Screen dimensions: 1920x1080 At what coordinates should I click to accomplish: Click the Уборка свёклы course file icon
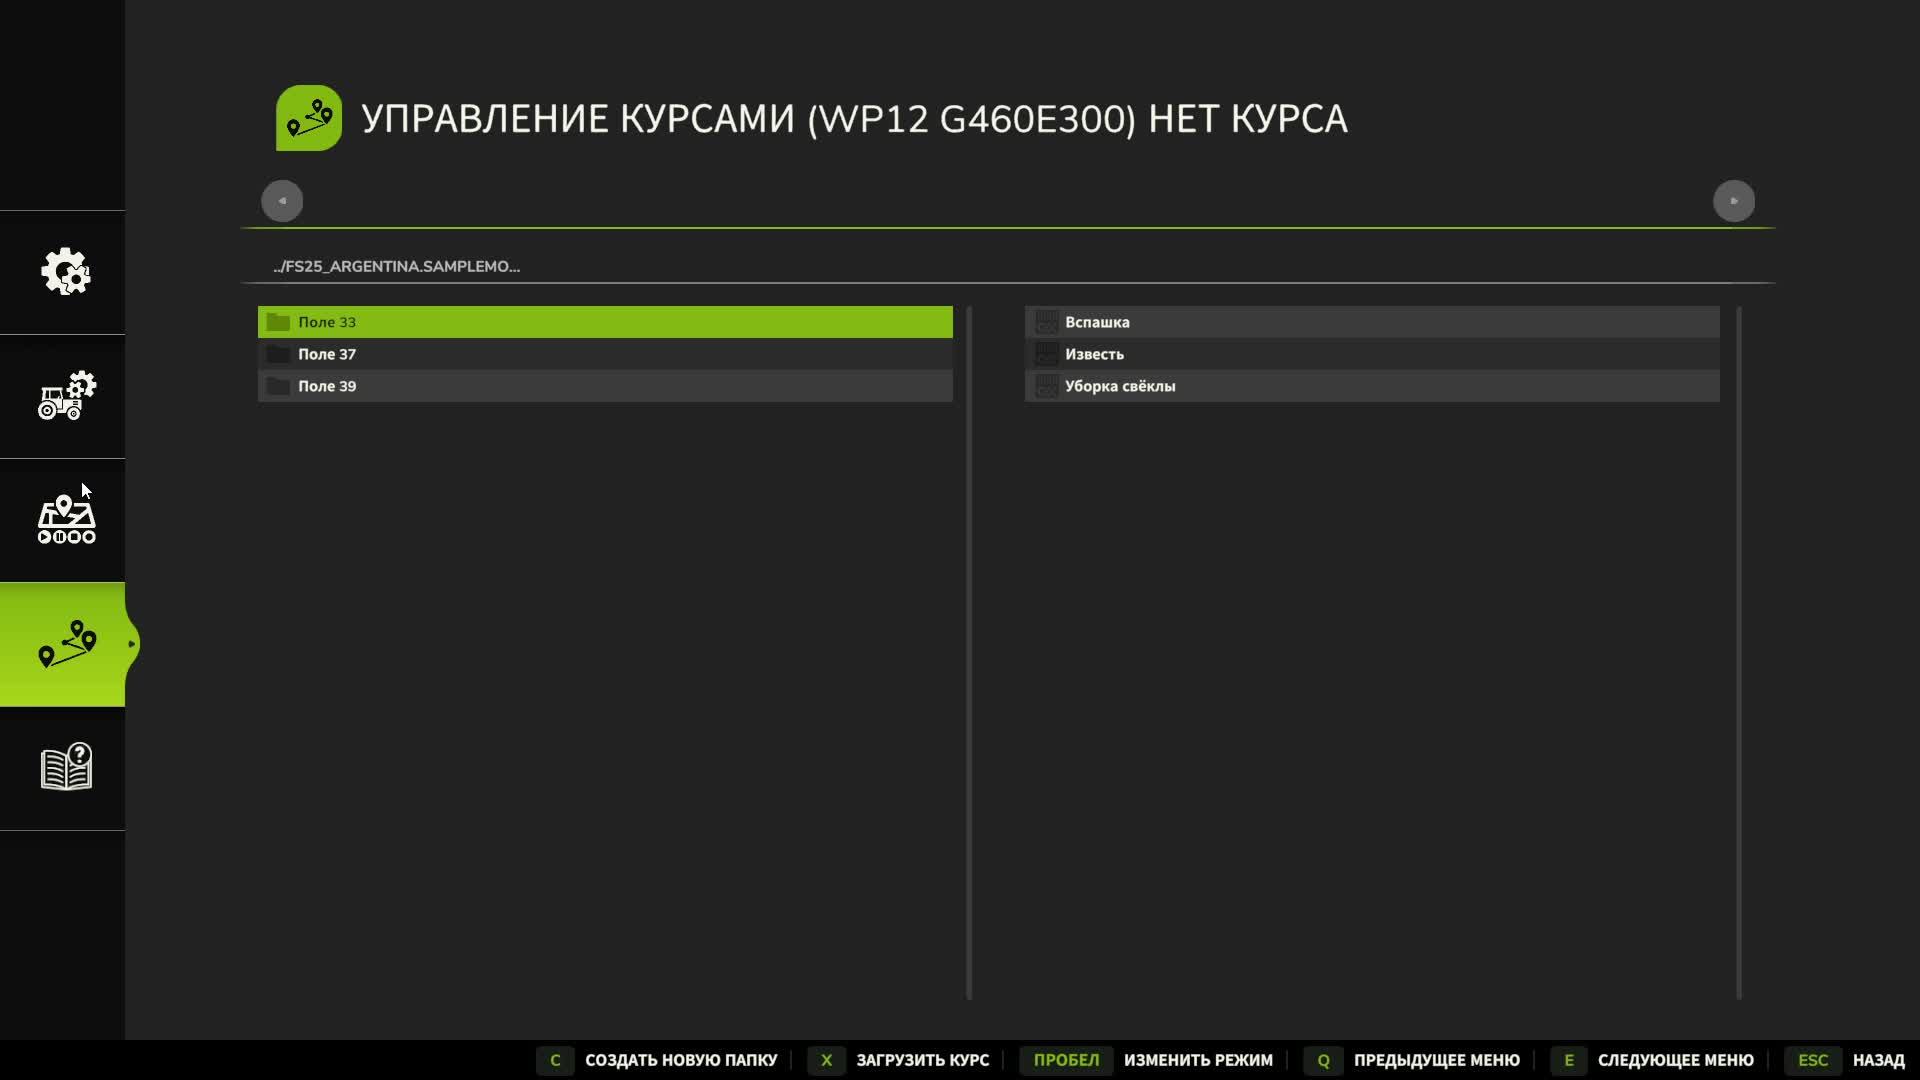pos(1046,386)
